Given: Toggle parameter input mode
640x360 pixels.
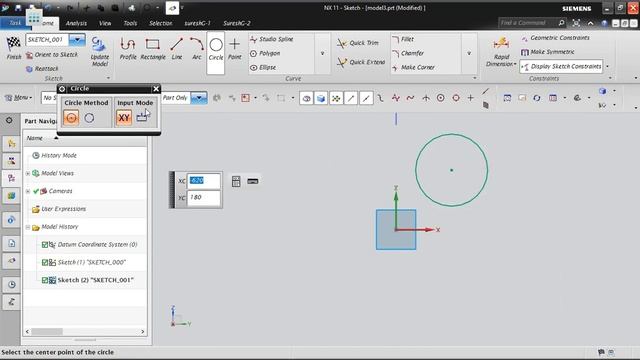Looking at the screenshot, I should [142, 118].
